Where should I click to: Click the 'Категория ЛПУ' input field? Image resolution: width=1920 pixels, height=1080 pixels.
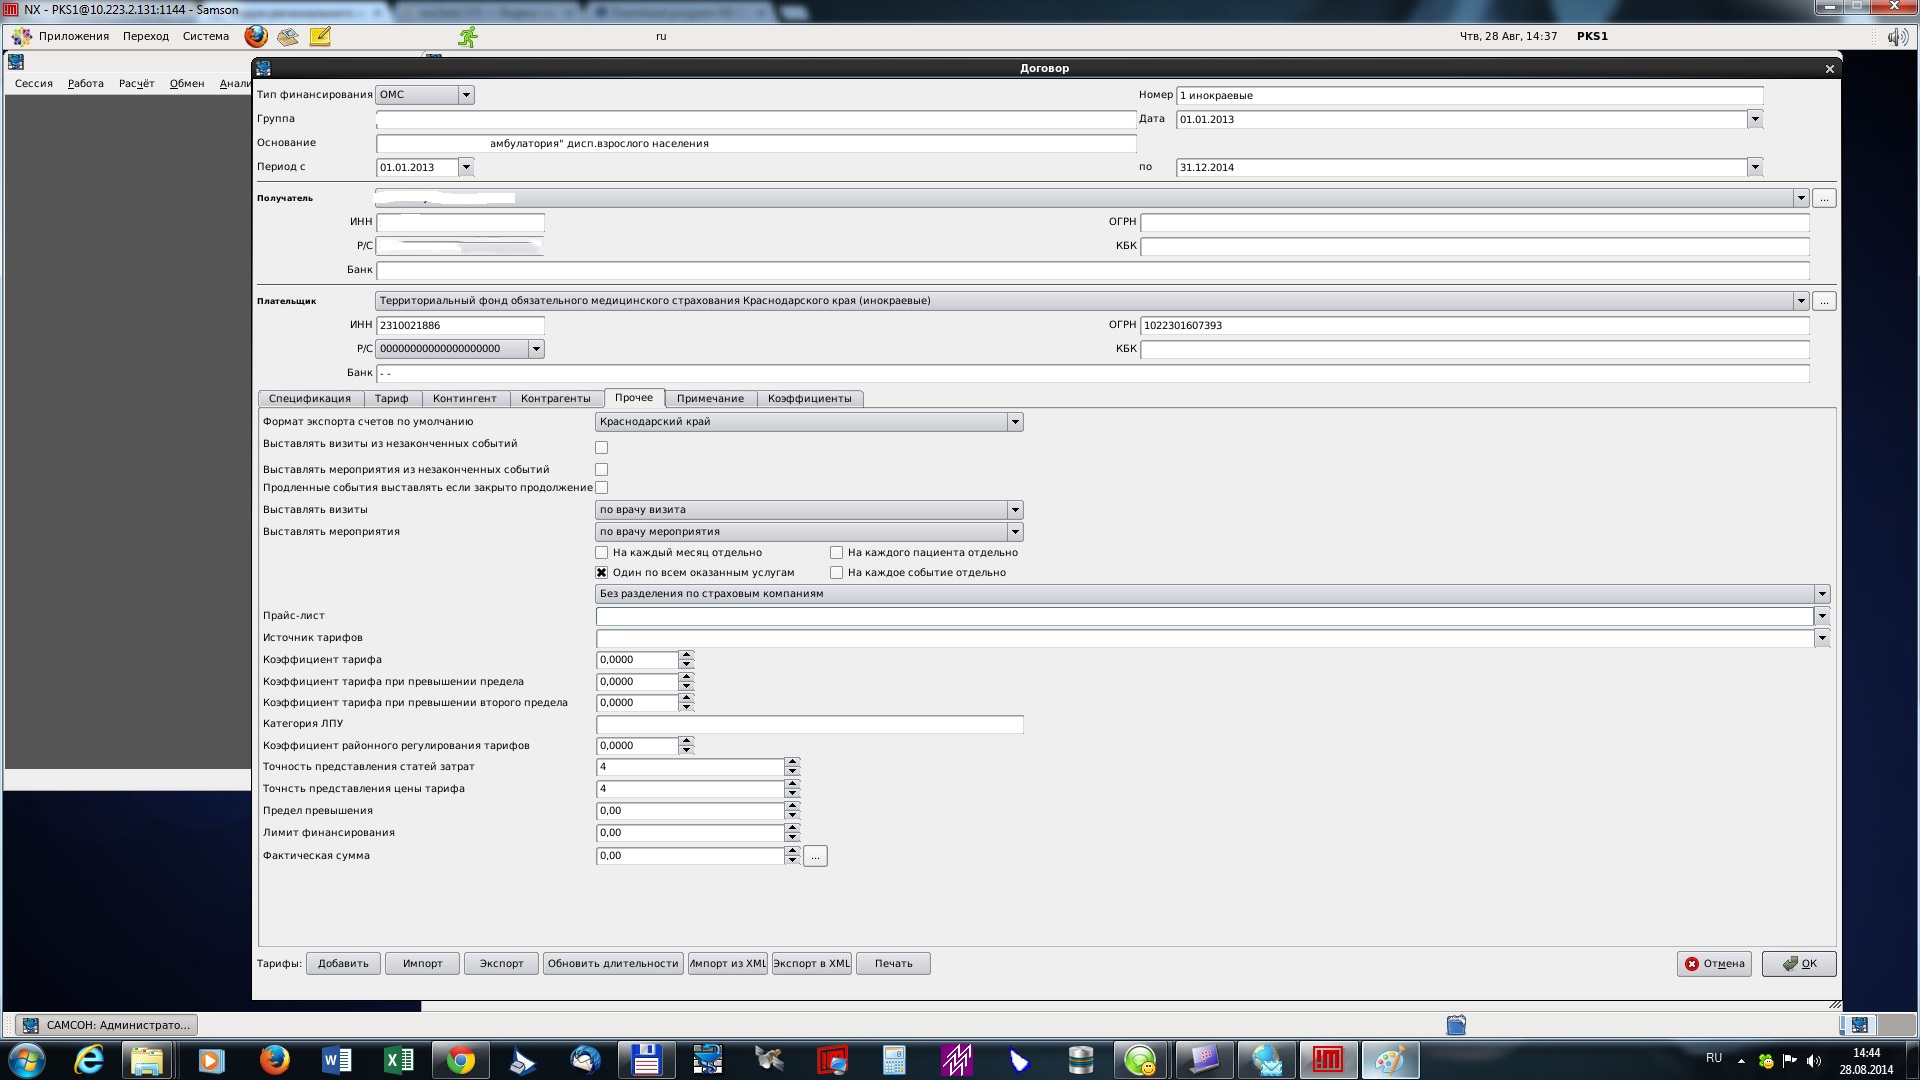coord(809,724)
